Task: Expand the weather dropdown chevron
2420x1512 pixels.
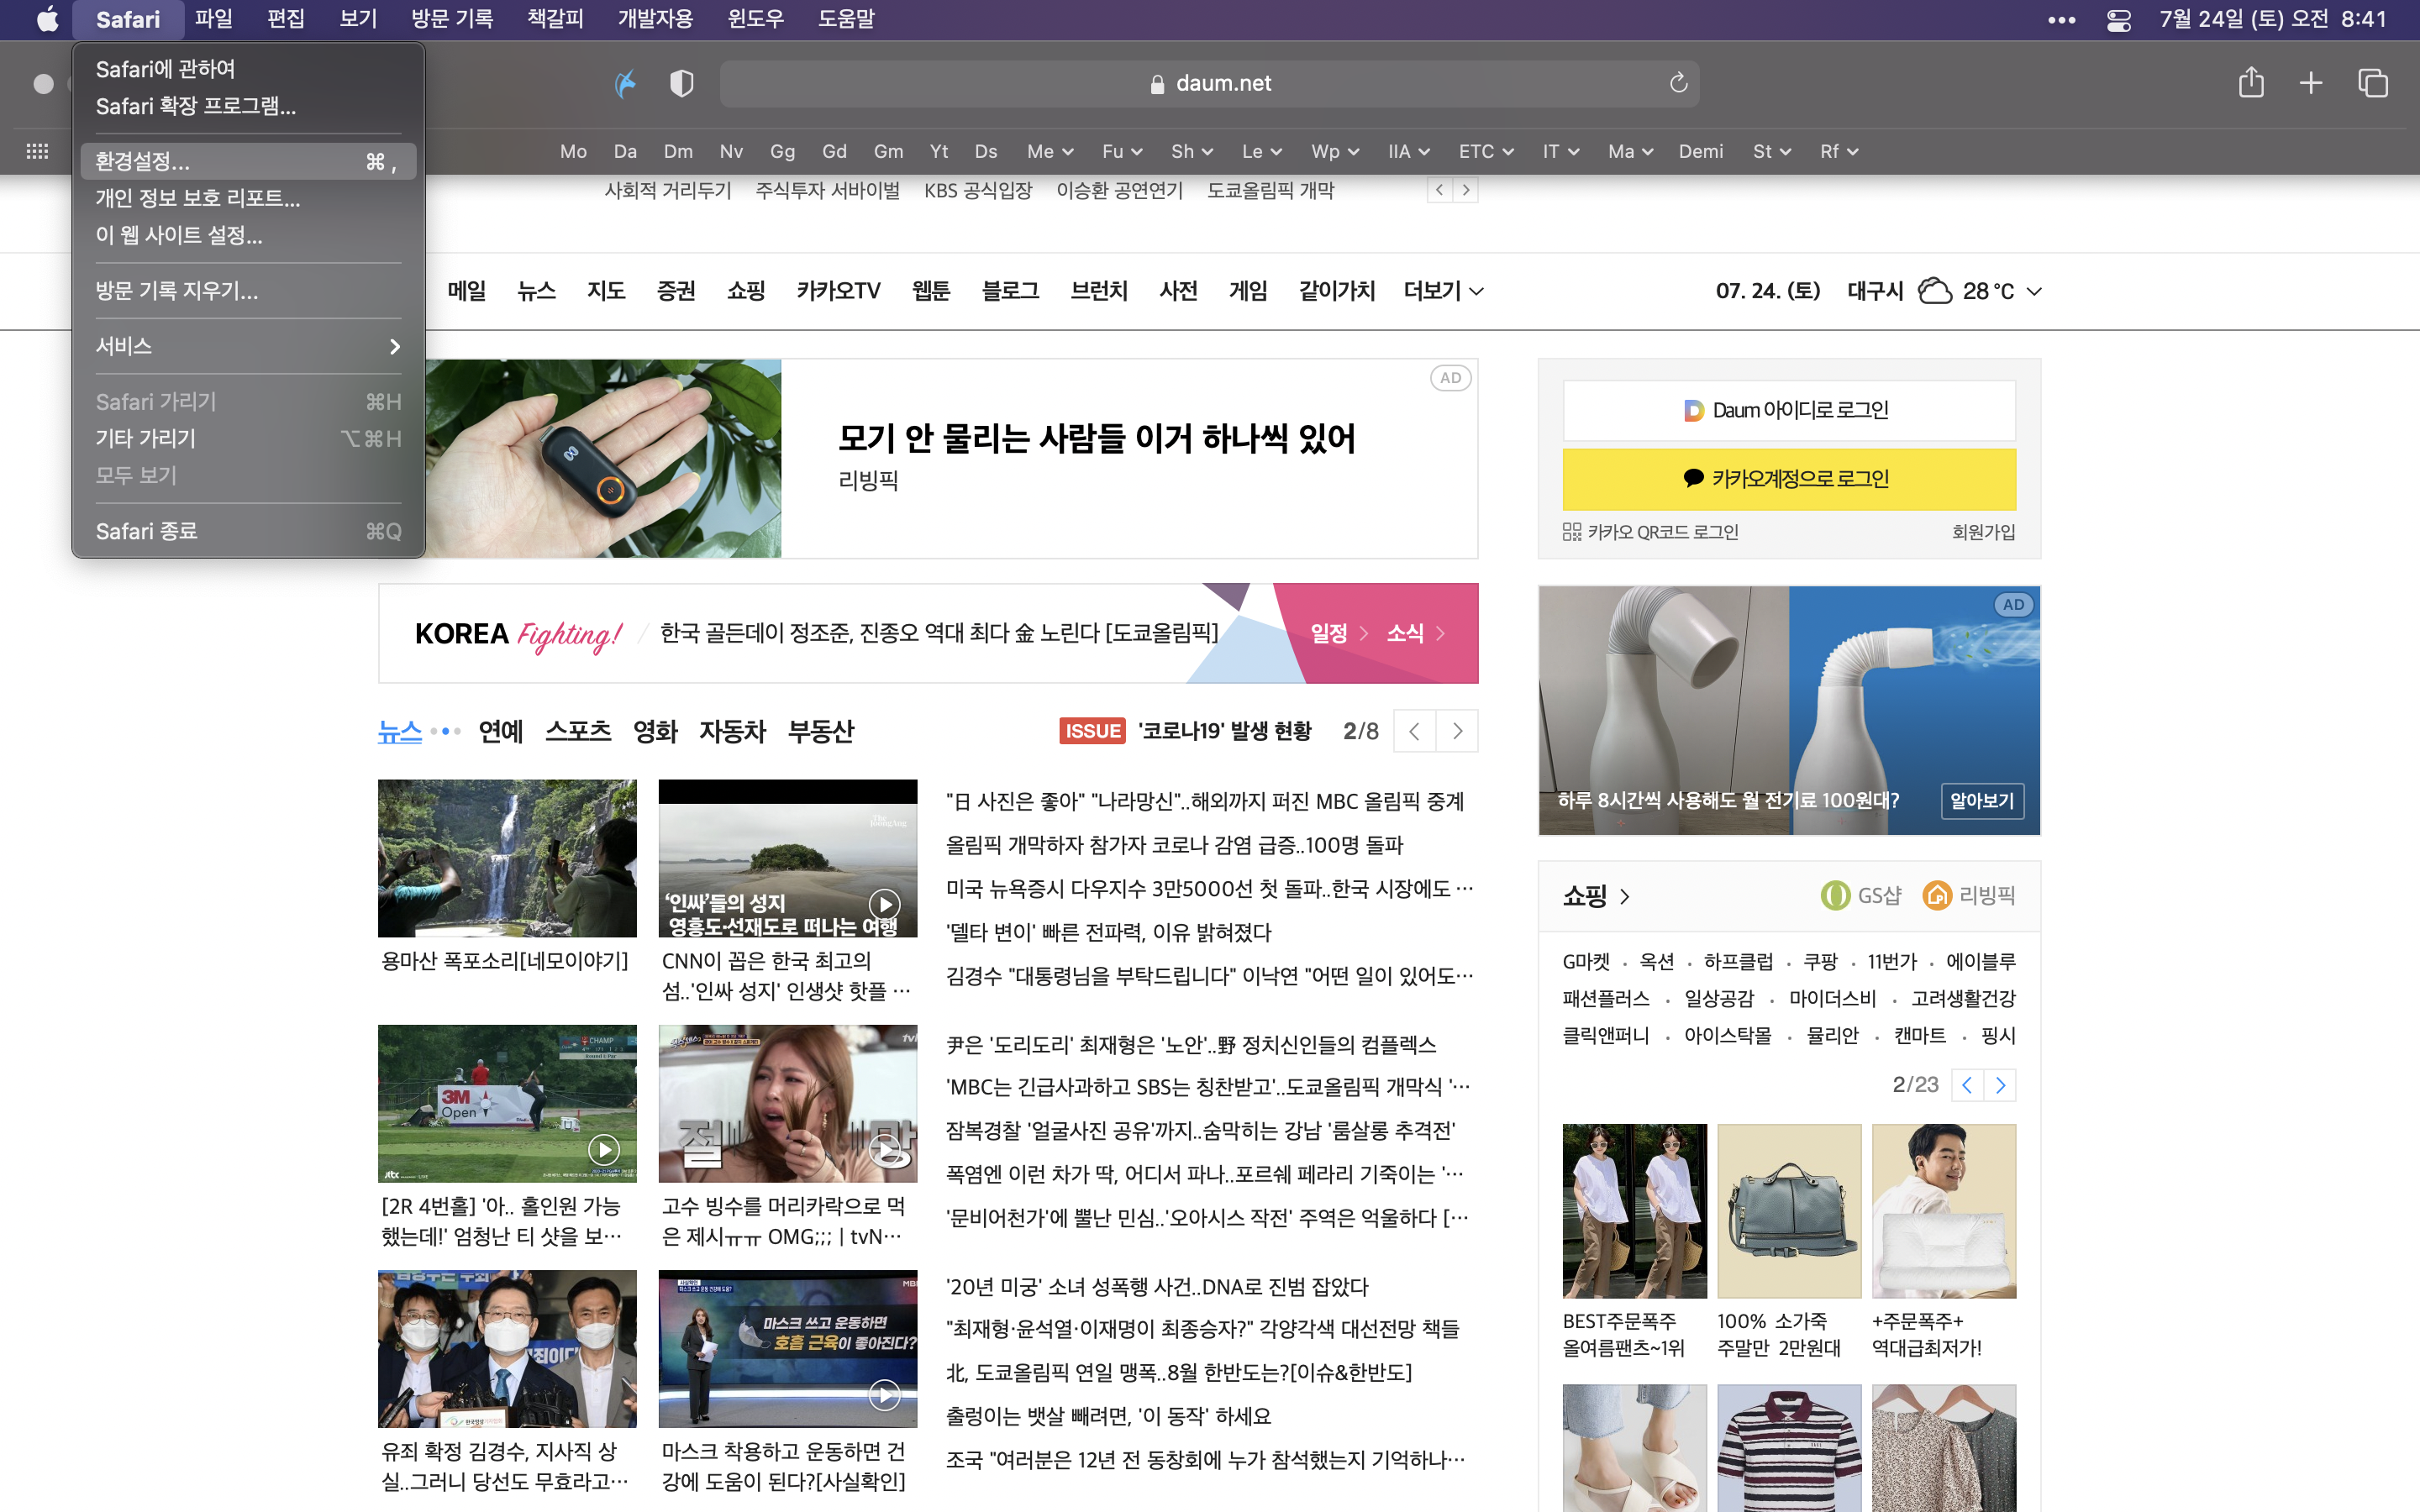Action: coord(2034,291)
